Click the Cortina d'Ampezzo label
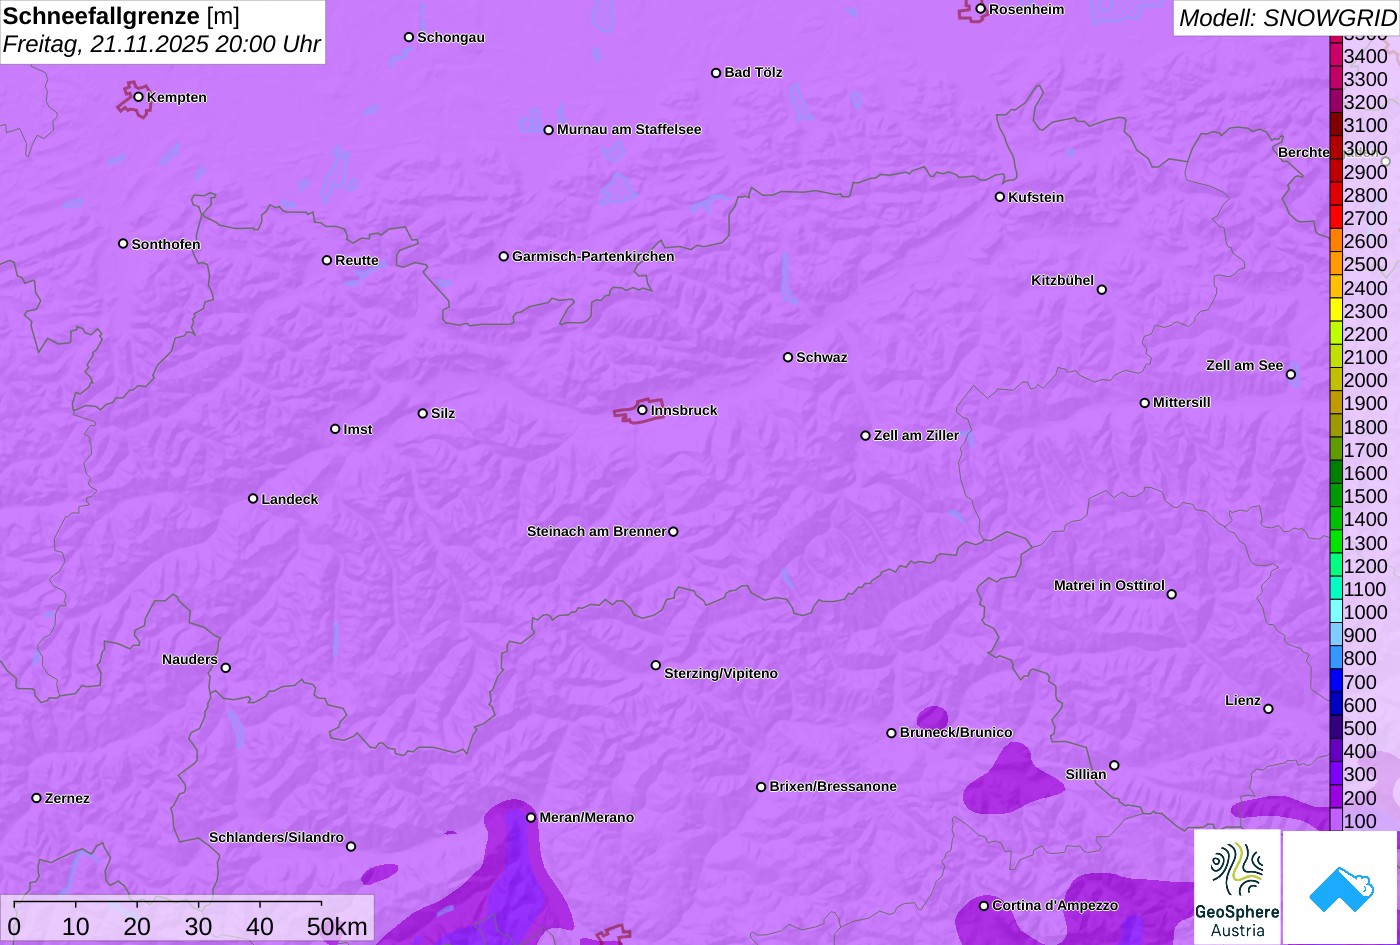Viewport: 1400px width, 945px height. (1055, 905)
